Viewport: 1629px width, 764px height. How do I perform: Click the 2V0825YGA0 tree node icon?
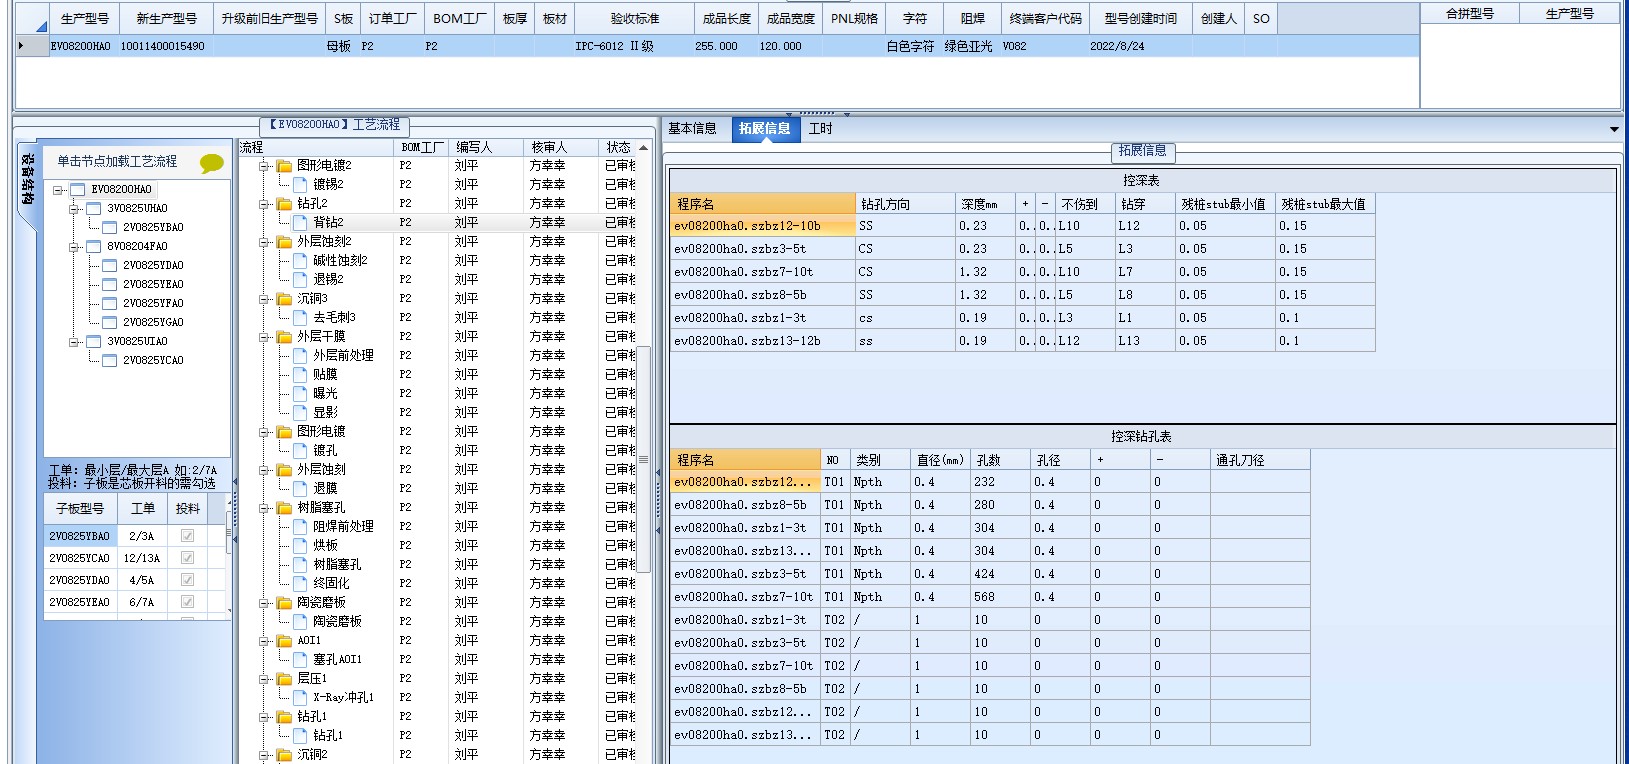[110, 322]
